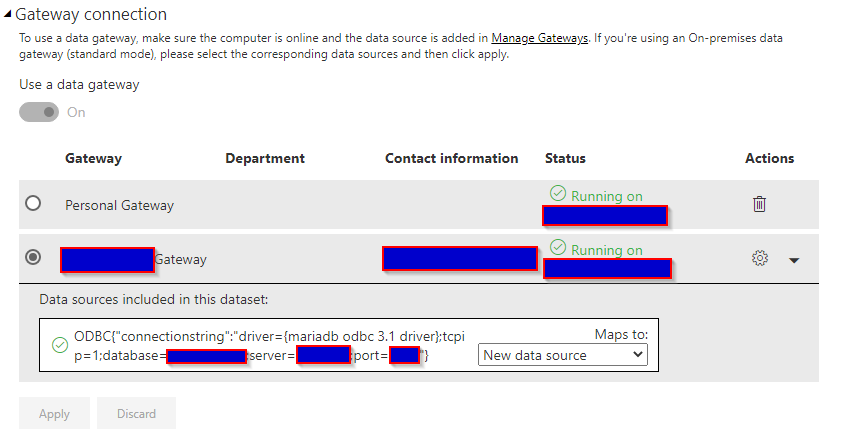Open the Manage Gateways link
Screen dimensions: 853x446
(539, 38)
